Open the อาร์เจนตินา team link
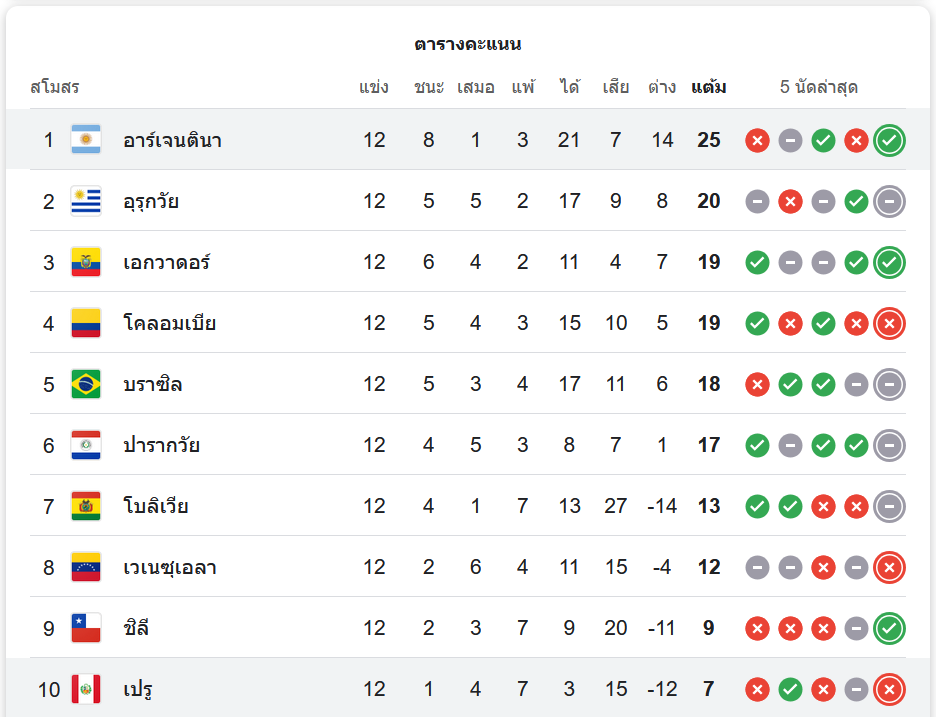Screen dimensions: 936x717 pos(172,140)
